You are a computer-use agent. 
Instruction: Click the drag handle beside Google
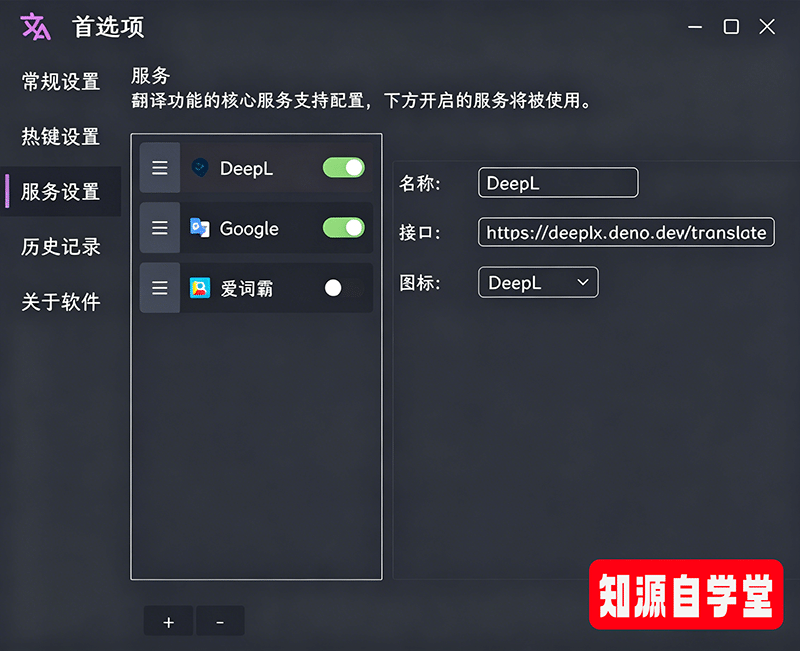pos(160,228)
